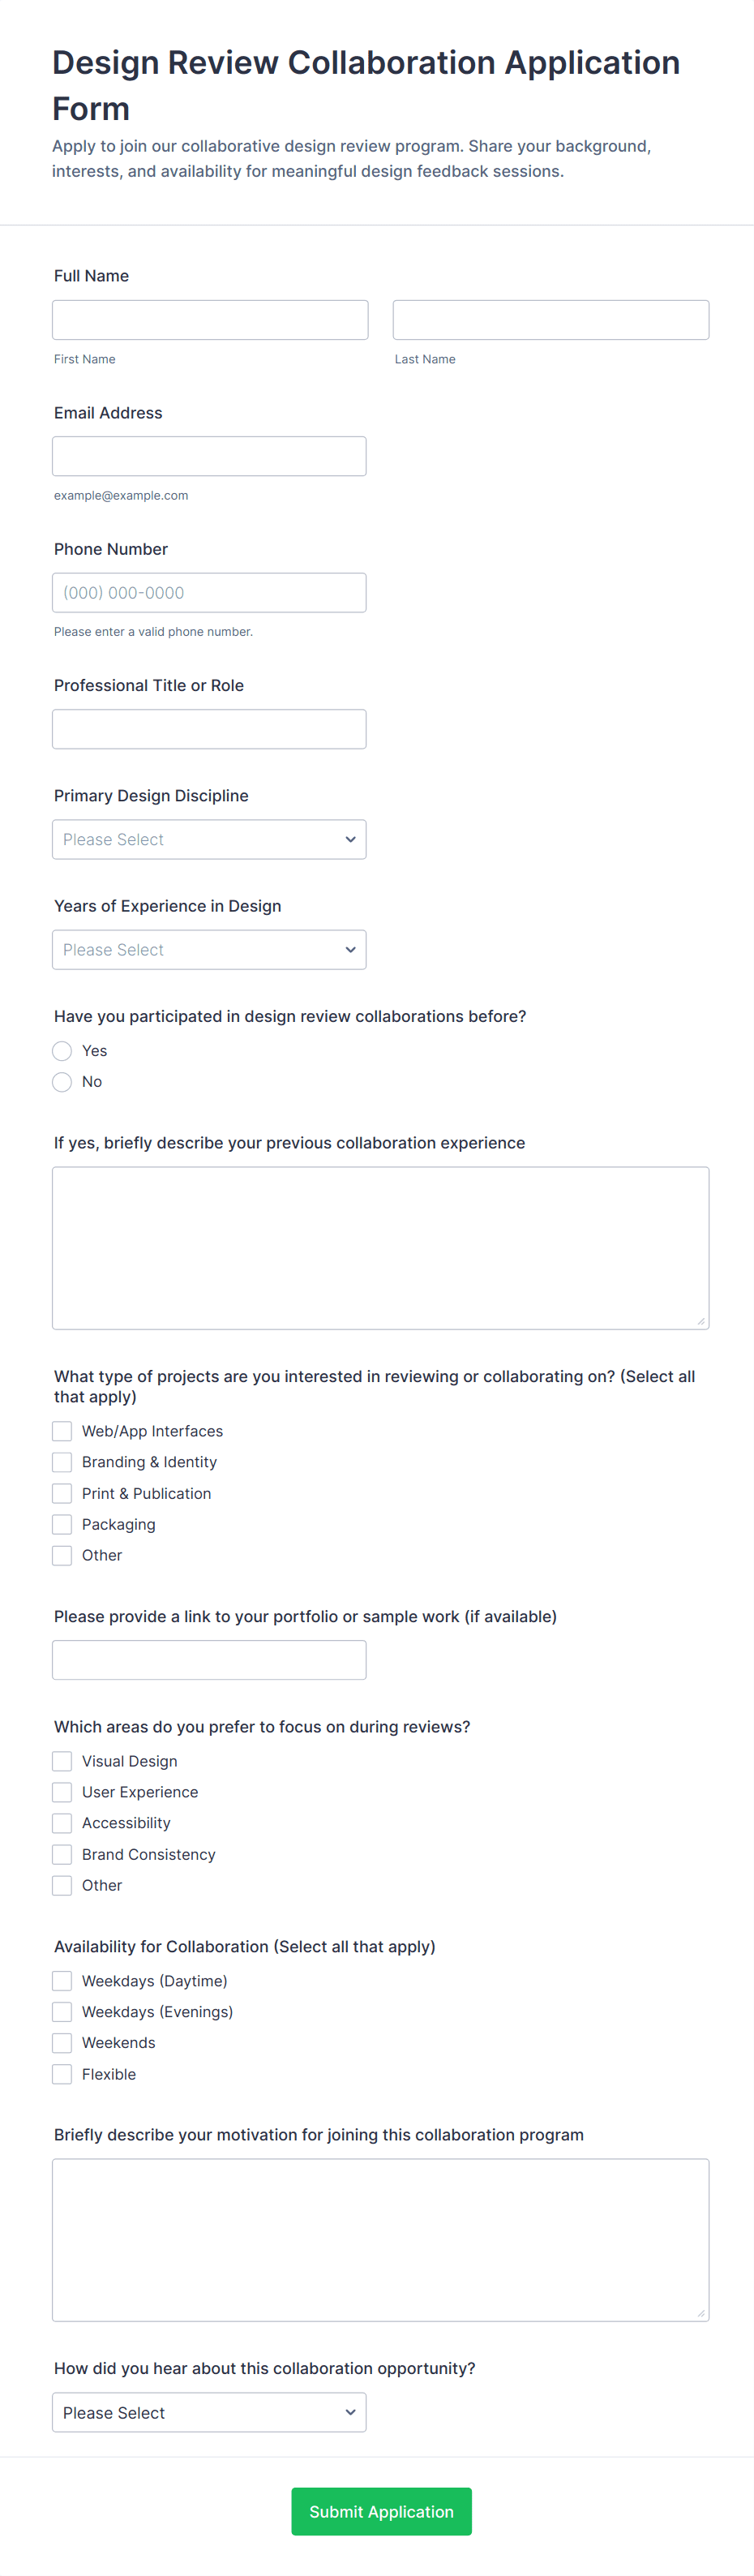Check the Web/App Interfaces option

[x=62, y=1432]
